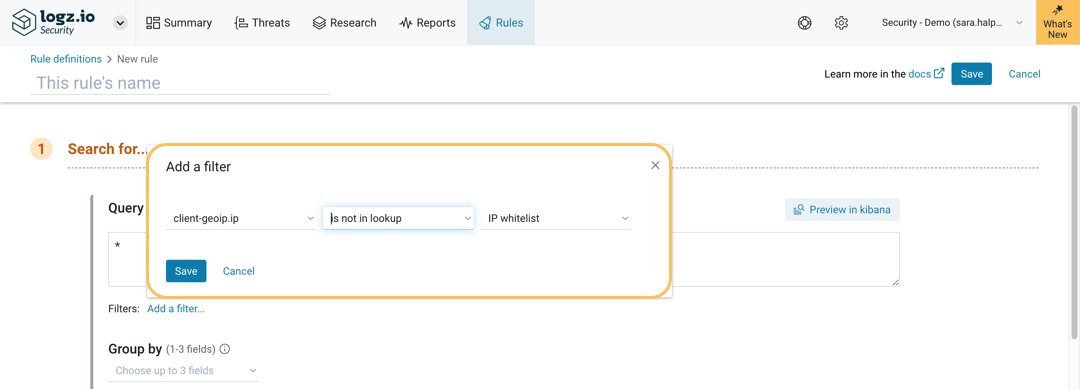Open the settings gear icon
Image resolution: width=1080 pixels, height=389 pixels.
841,23
